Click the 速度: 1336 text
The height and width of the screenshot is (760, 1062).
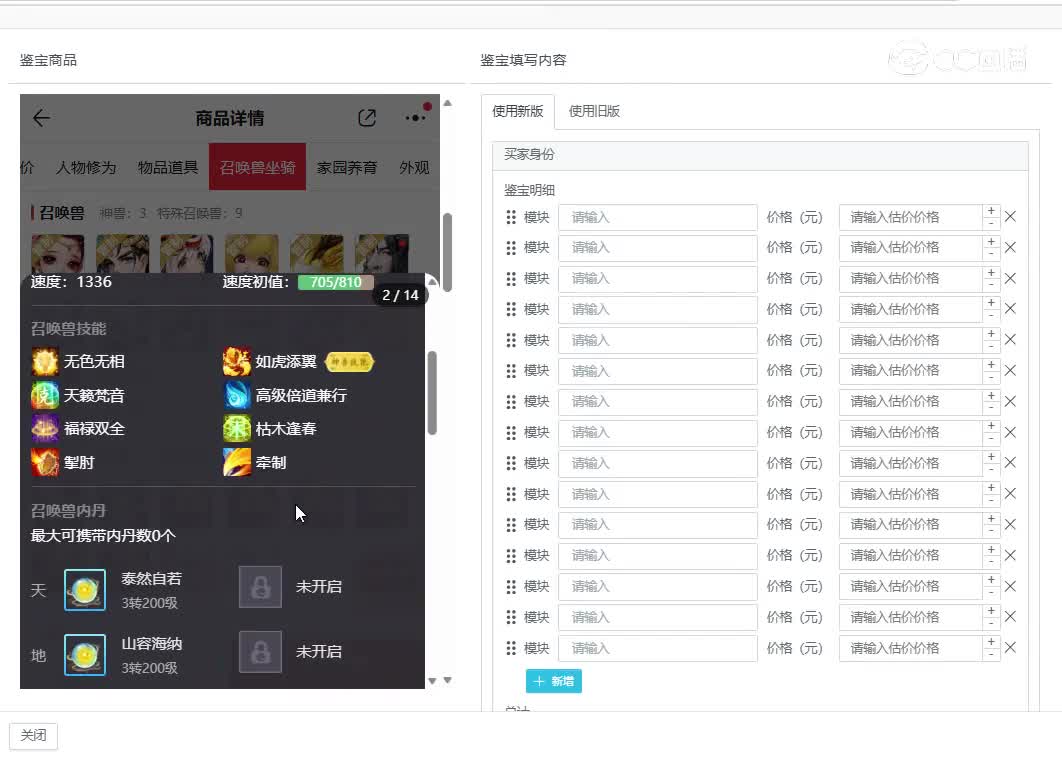click(x=71, y=282)
